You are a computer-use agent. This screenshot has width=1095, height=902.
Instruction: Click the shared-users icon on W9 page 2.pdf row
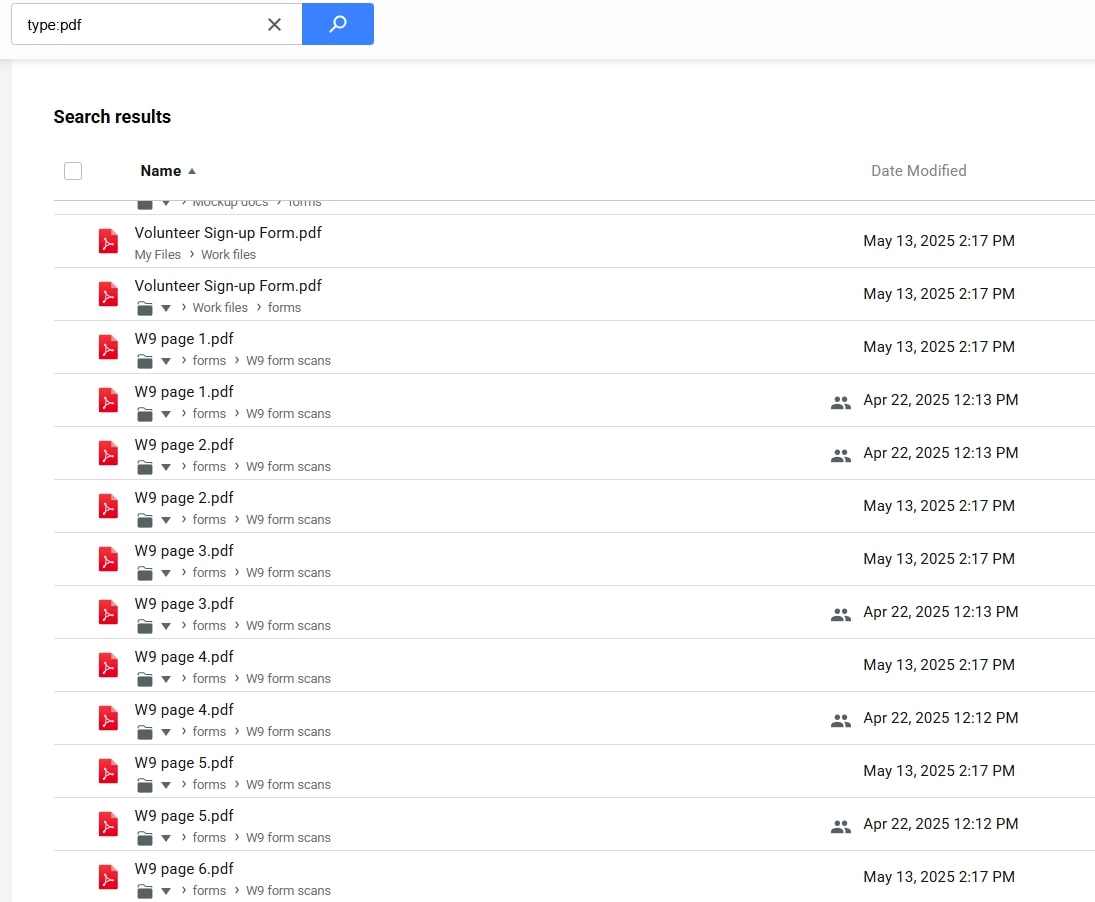pos(841,453)
